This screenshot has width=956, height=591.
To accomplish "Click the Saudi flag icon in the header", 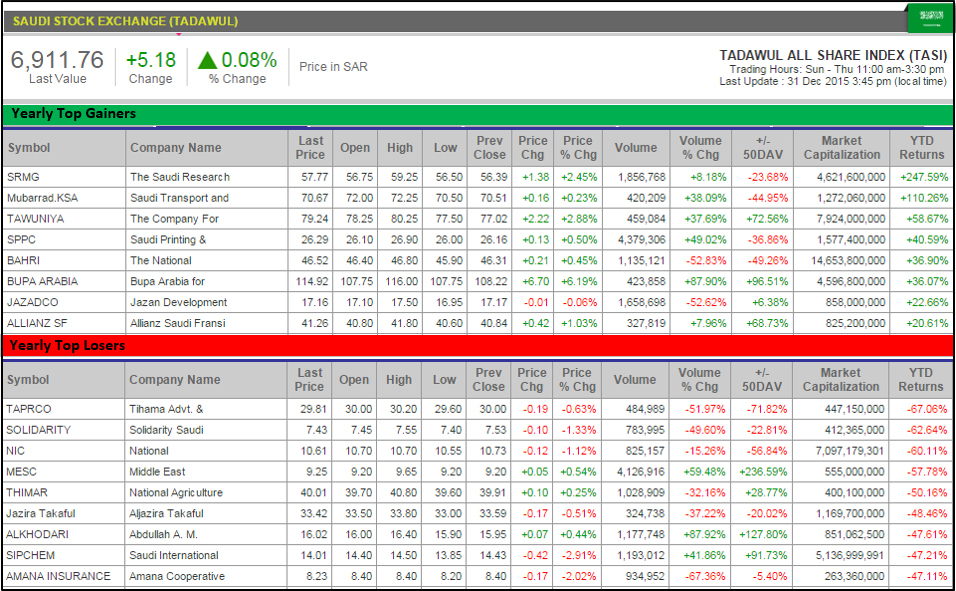I will (x=930, y=17).
